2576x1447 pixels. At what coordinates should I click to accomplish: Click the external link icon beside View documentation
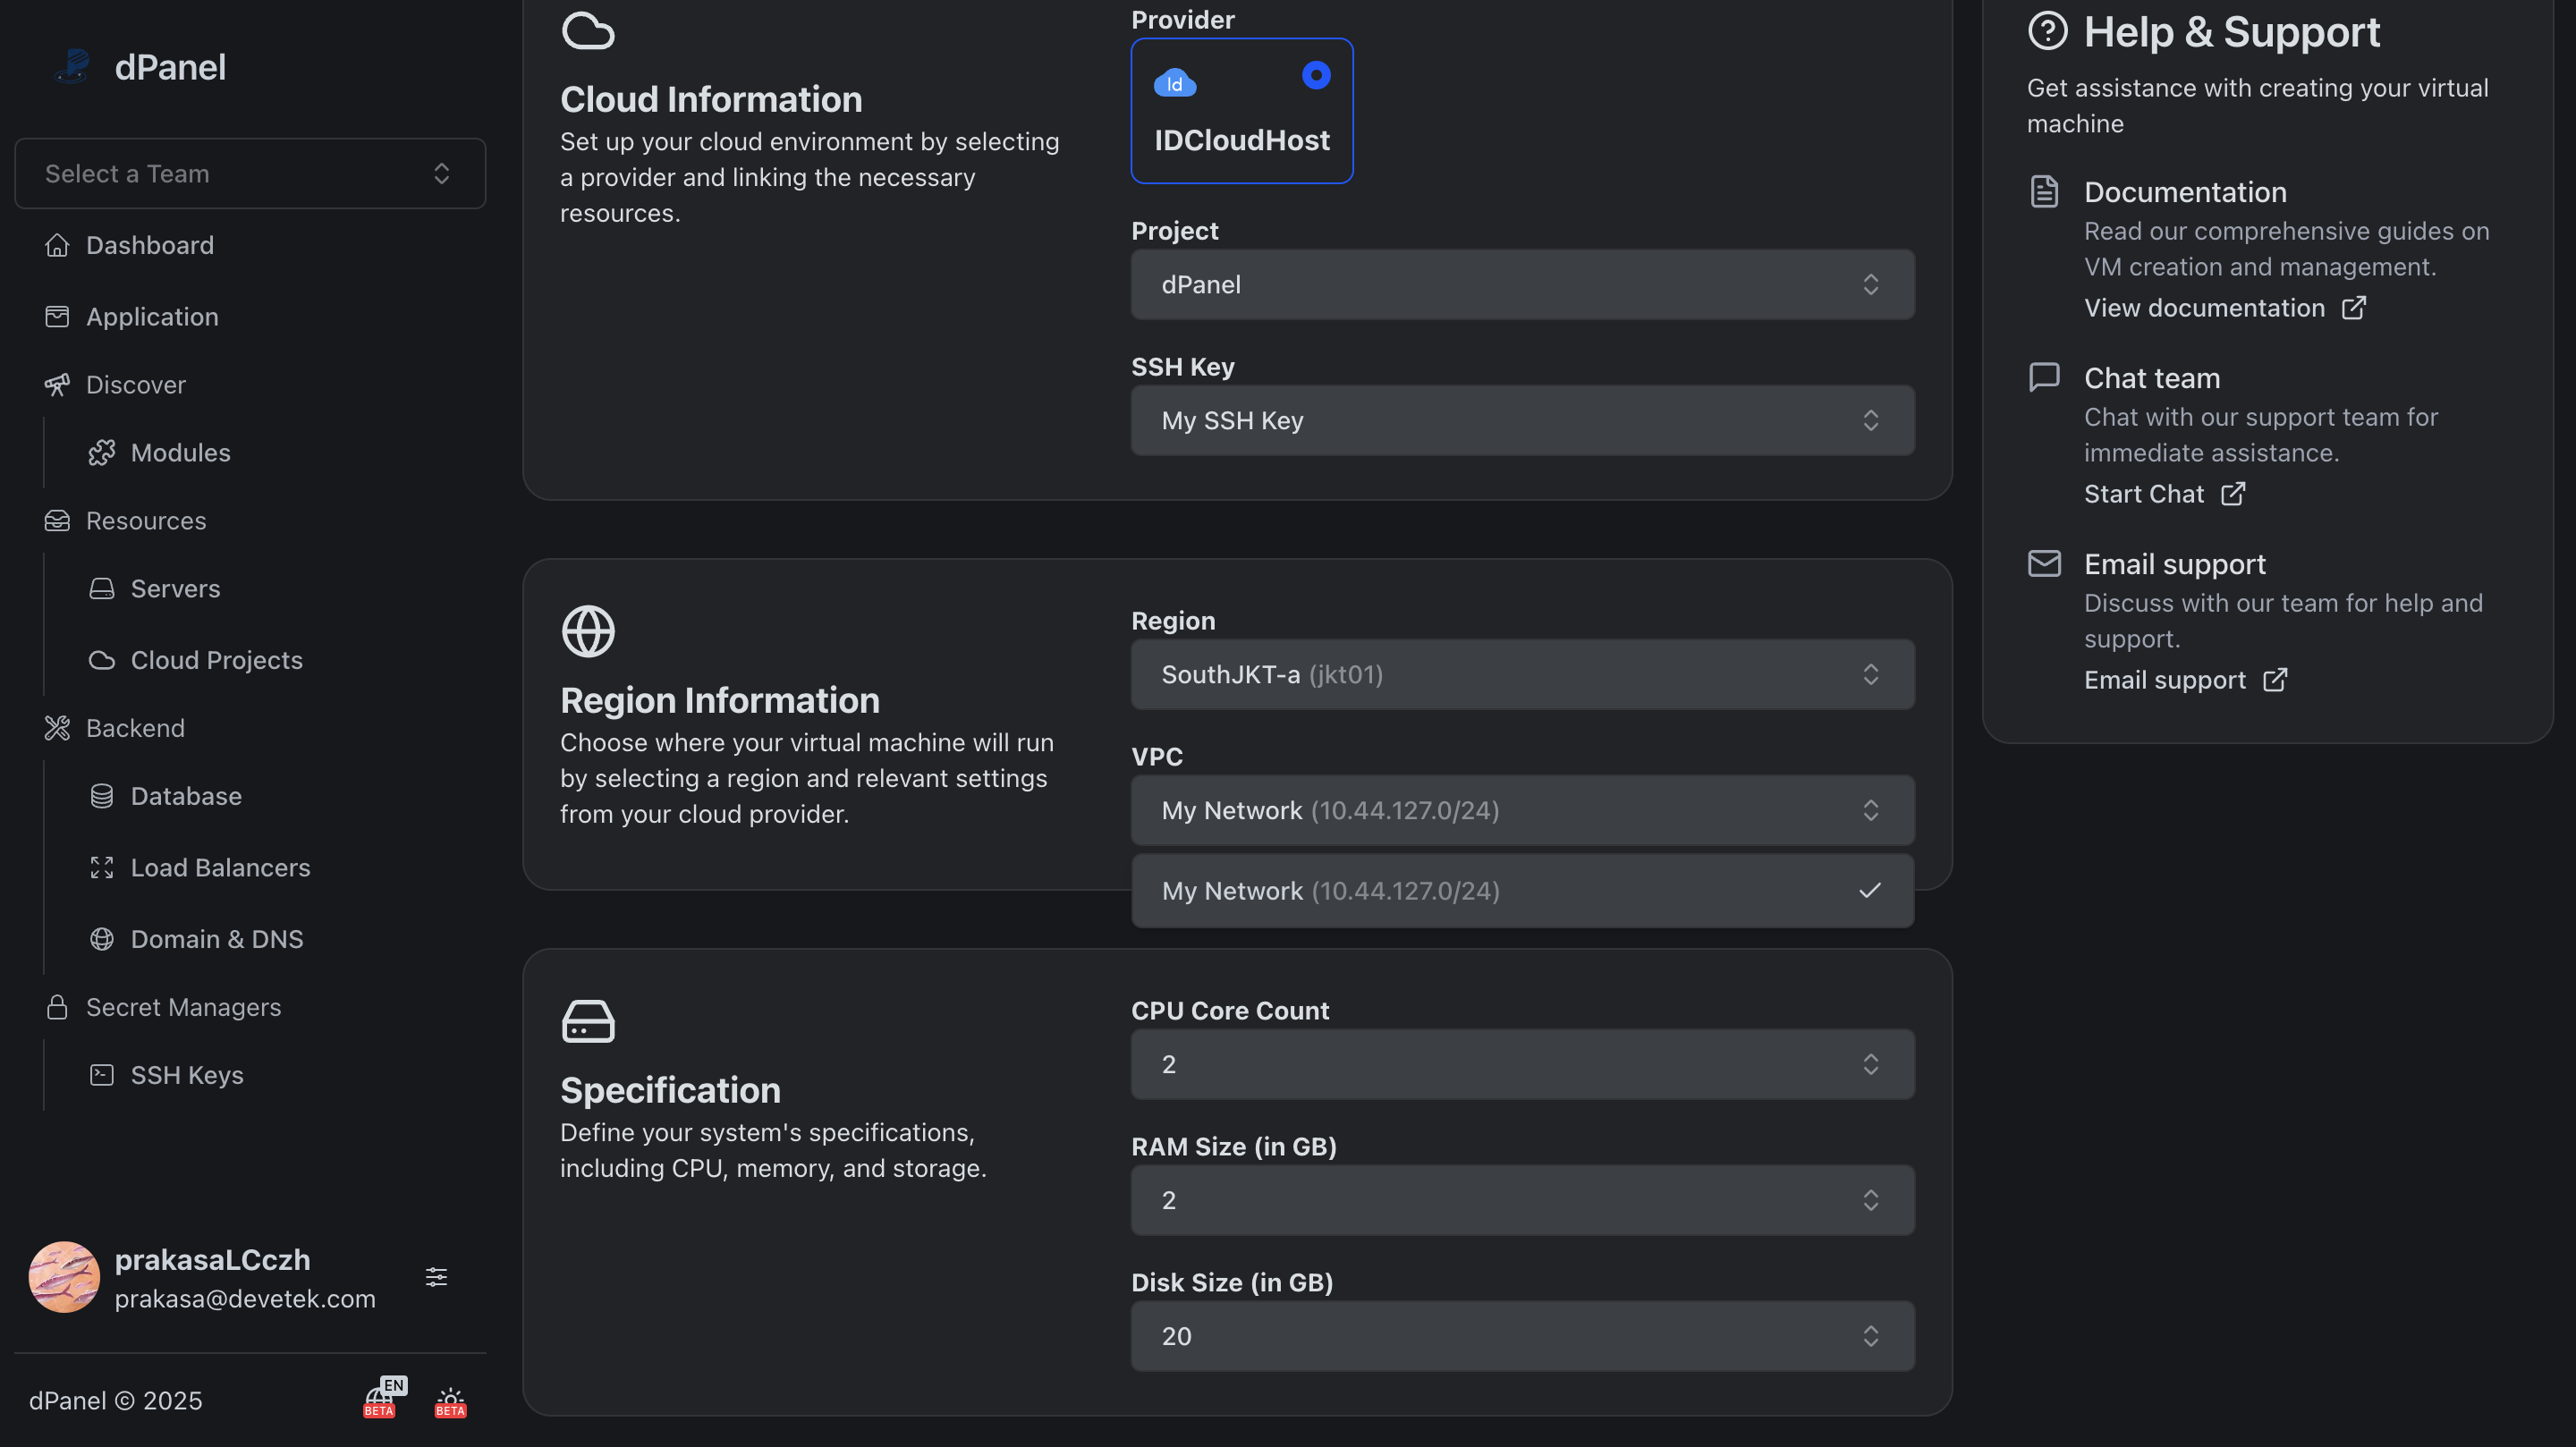tap(2353, 308)
